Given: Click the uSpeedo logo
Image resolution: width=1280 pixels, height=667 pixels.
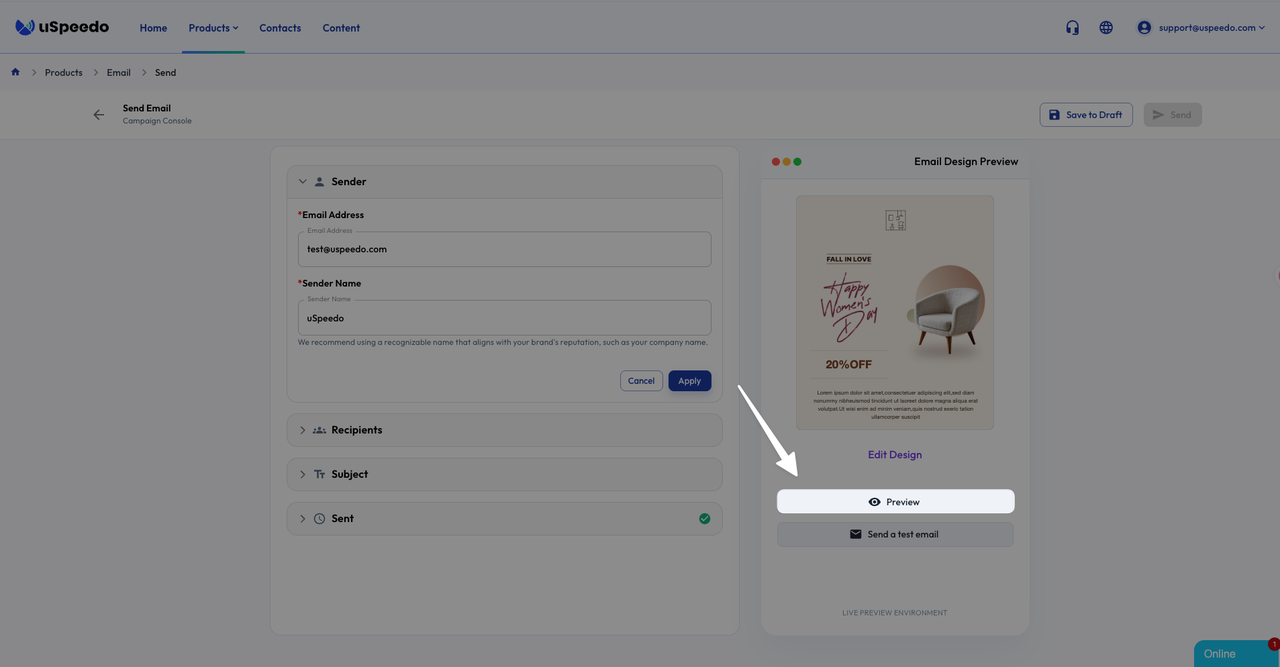Looking at the screenshot, I should (x=62, y=27).
